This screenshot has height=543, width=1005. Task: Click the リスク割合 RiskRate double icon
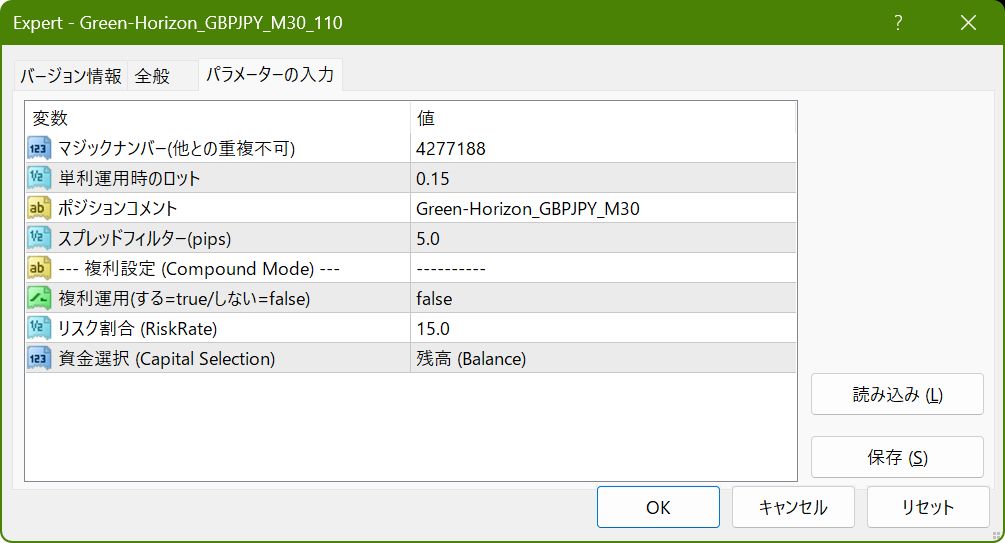tap(39, 328)
